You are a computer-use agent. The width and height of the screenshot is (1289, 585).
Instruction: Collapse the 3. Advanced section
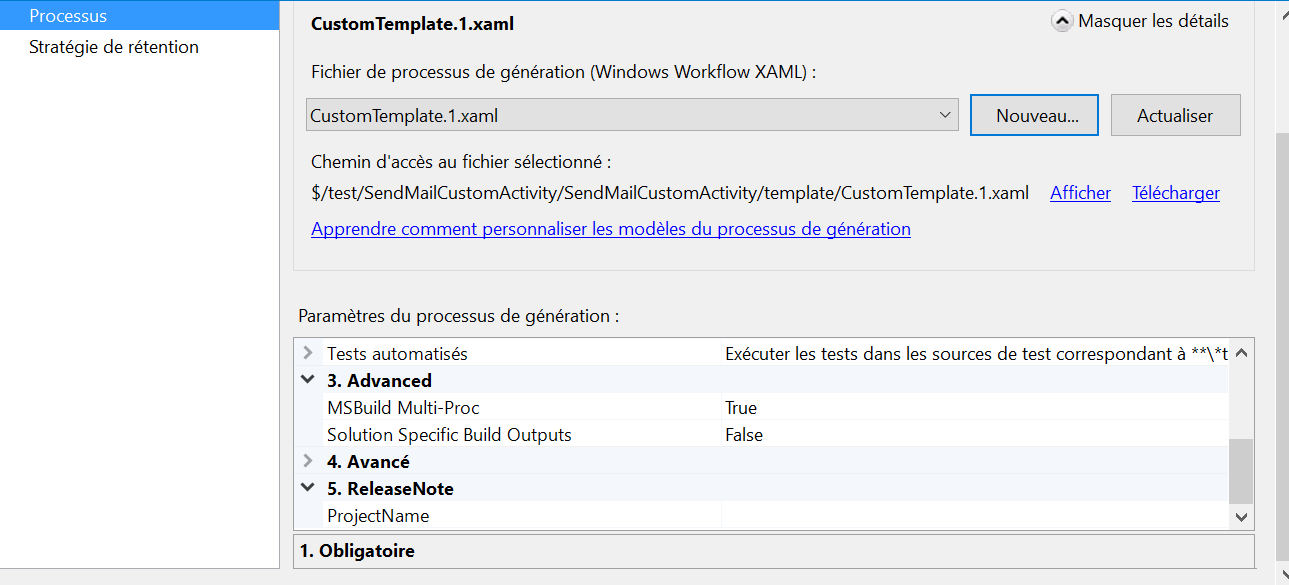point(308,380)
